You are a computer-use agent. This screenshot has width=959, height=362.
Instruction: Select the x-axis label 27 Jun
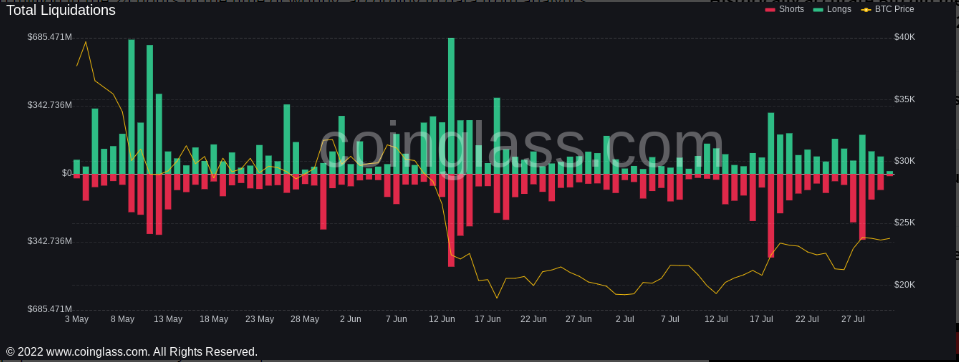[x=579, y=319]
